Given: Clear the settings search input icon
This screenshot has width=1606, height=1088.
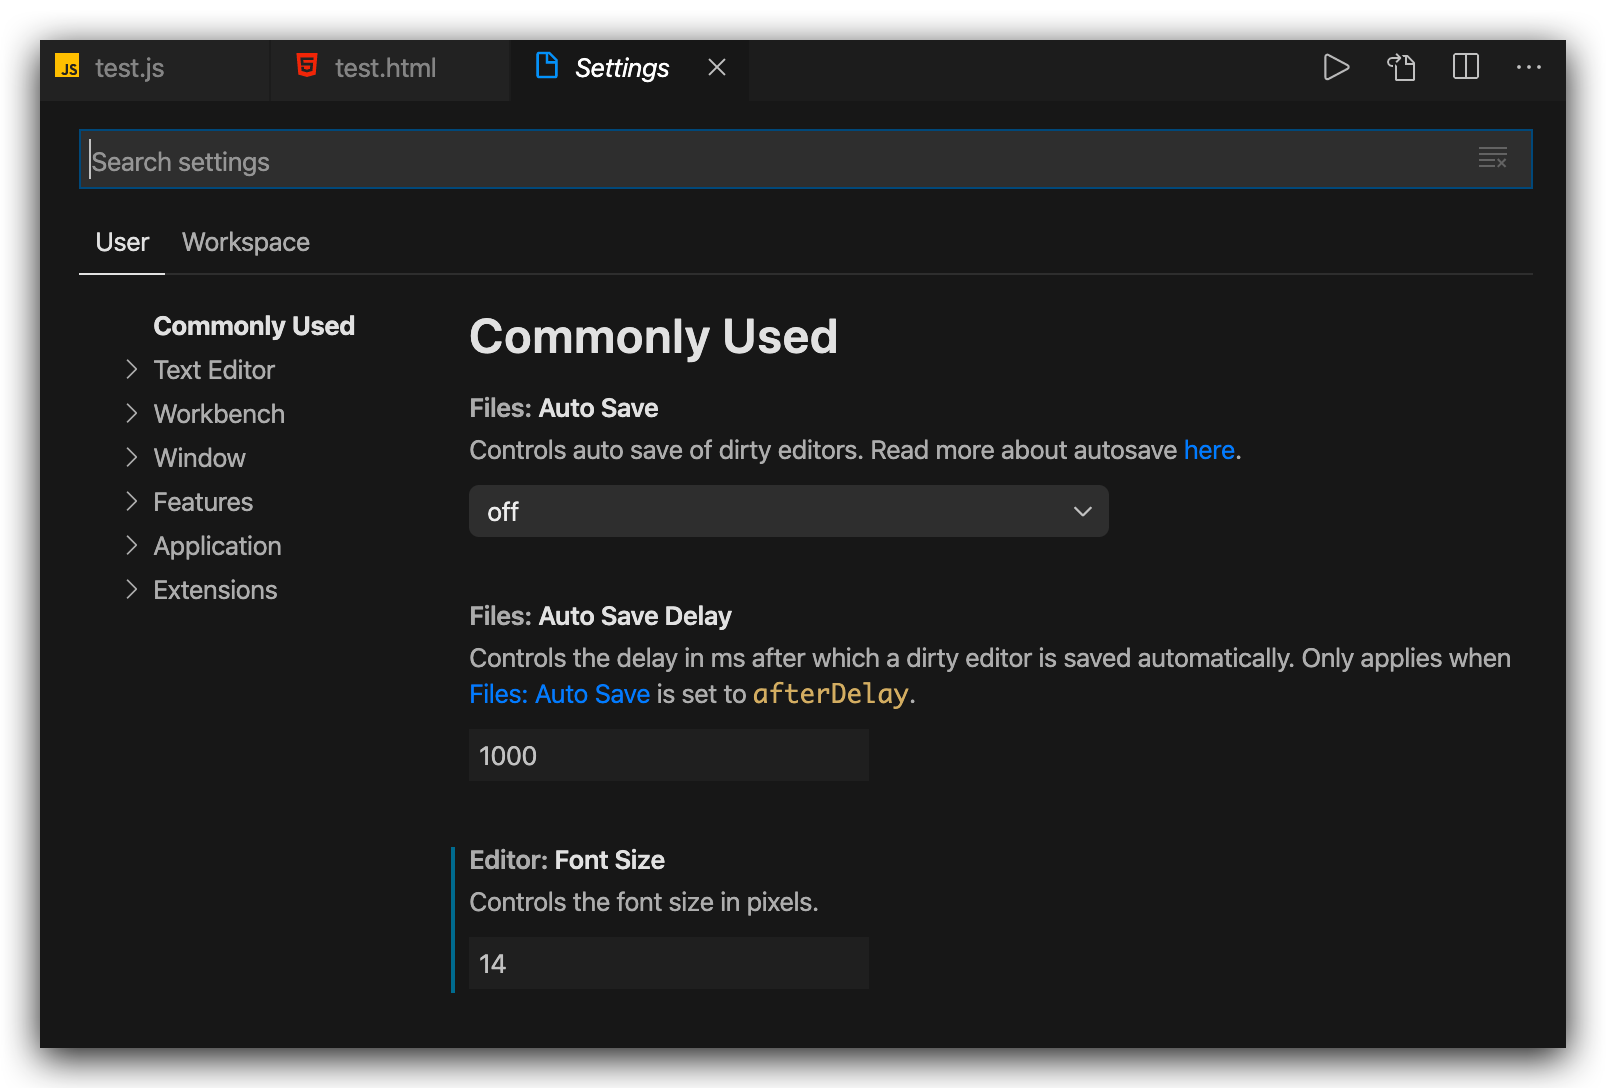Looking at the screenshot, I should (1492, 158).
